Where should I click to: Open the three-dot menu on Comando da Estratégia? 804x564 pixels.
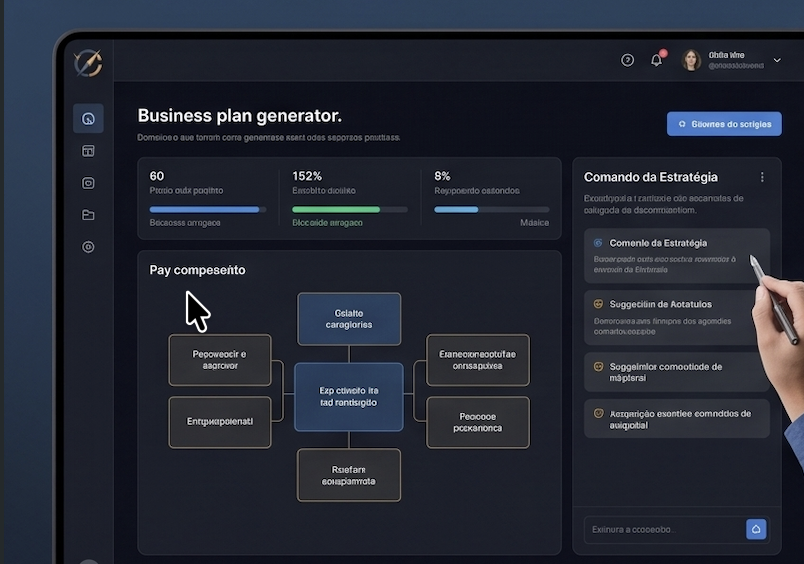point(762,177)
